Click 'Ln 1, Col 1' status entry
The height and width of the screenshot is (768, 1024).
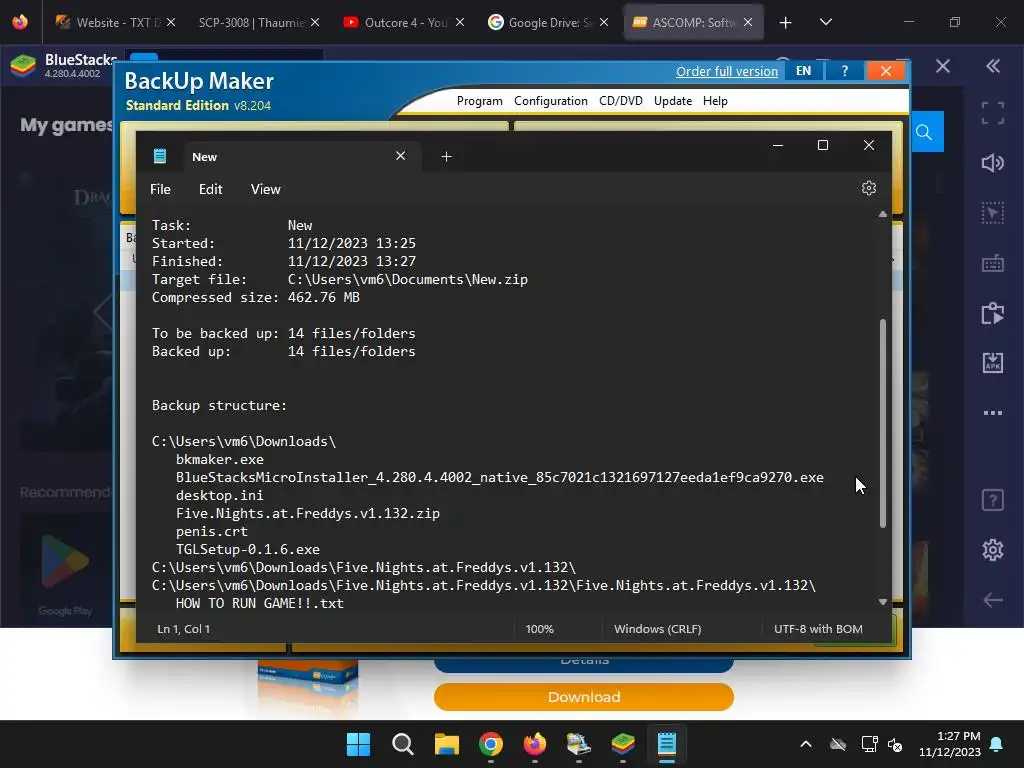[x=184, y=629]
